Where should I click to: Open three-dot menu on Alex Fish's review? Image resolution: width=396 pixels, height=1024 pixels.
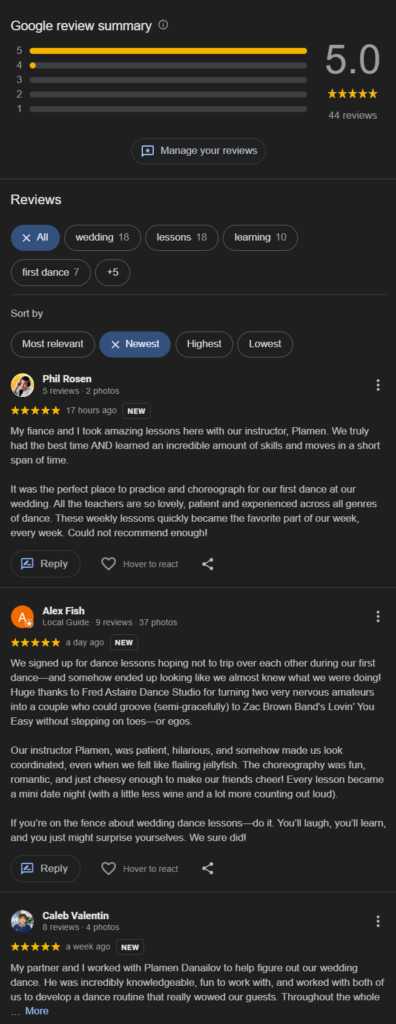coord(378,616)
